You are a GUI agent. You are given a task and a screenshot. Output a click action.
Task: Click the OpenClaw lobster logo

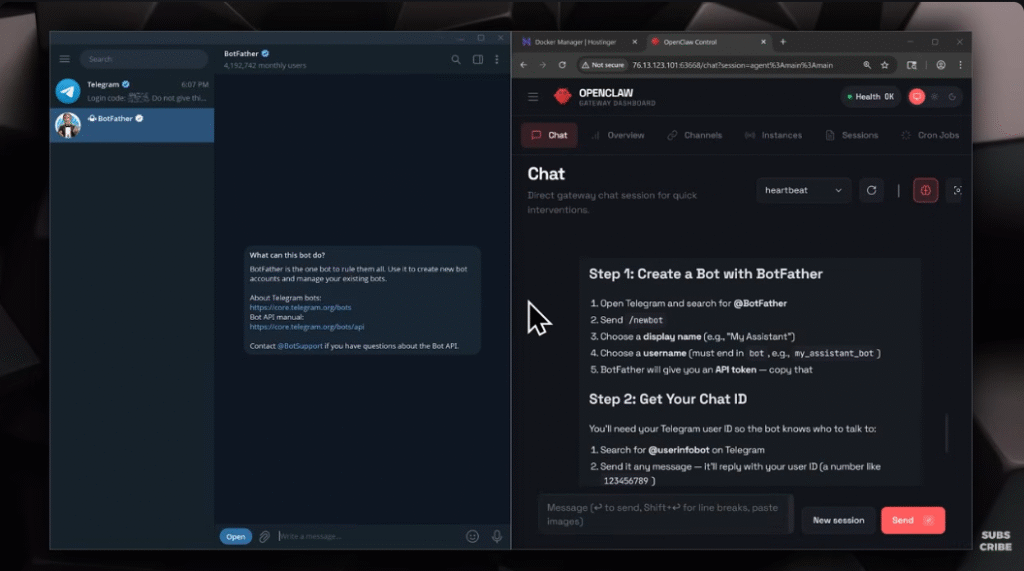pyautogui.click(x=562, y=97)
